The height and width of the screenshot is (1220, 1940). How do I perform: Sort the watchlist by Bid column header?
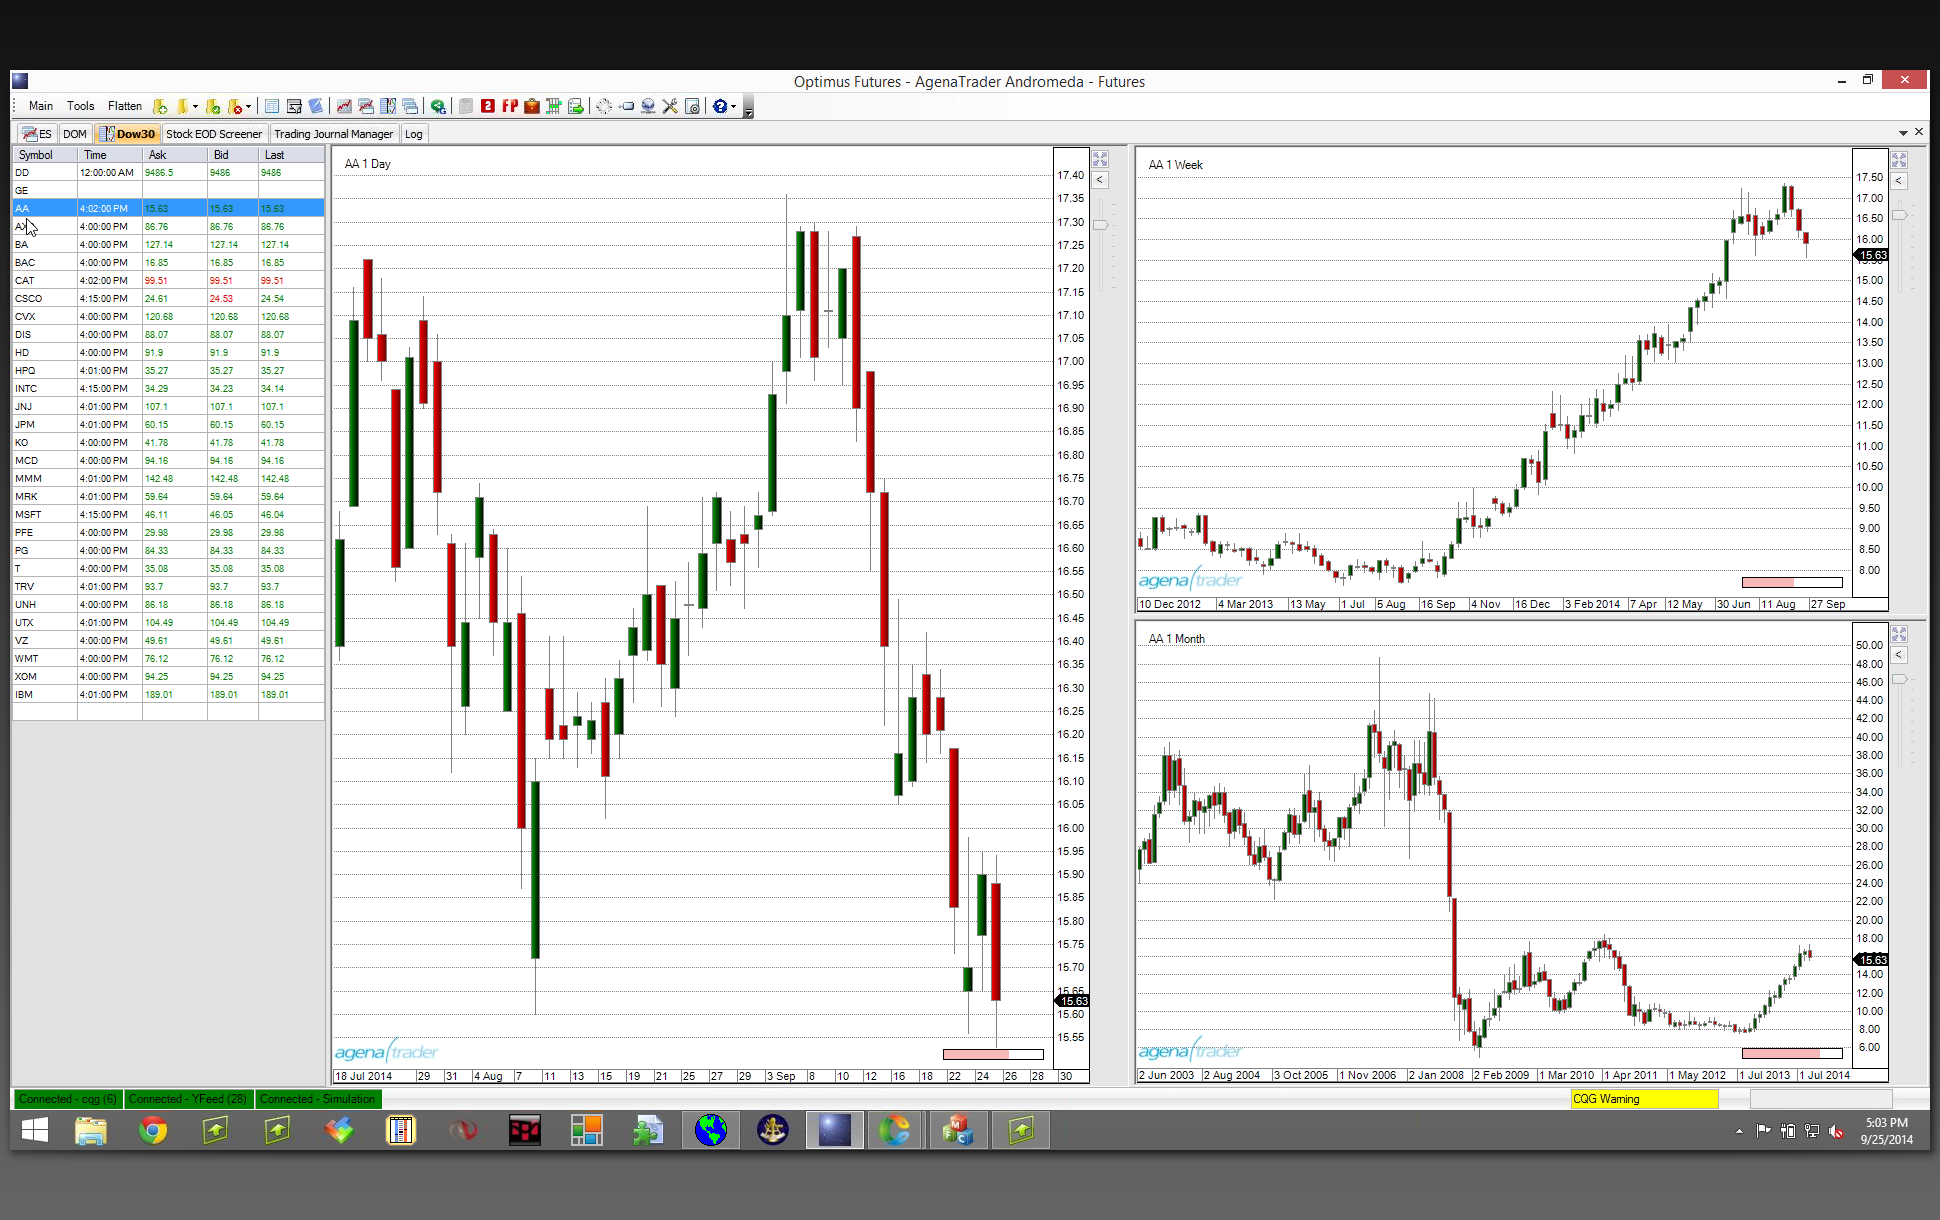coord(233,155)
